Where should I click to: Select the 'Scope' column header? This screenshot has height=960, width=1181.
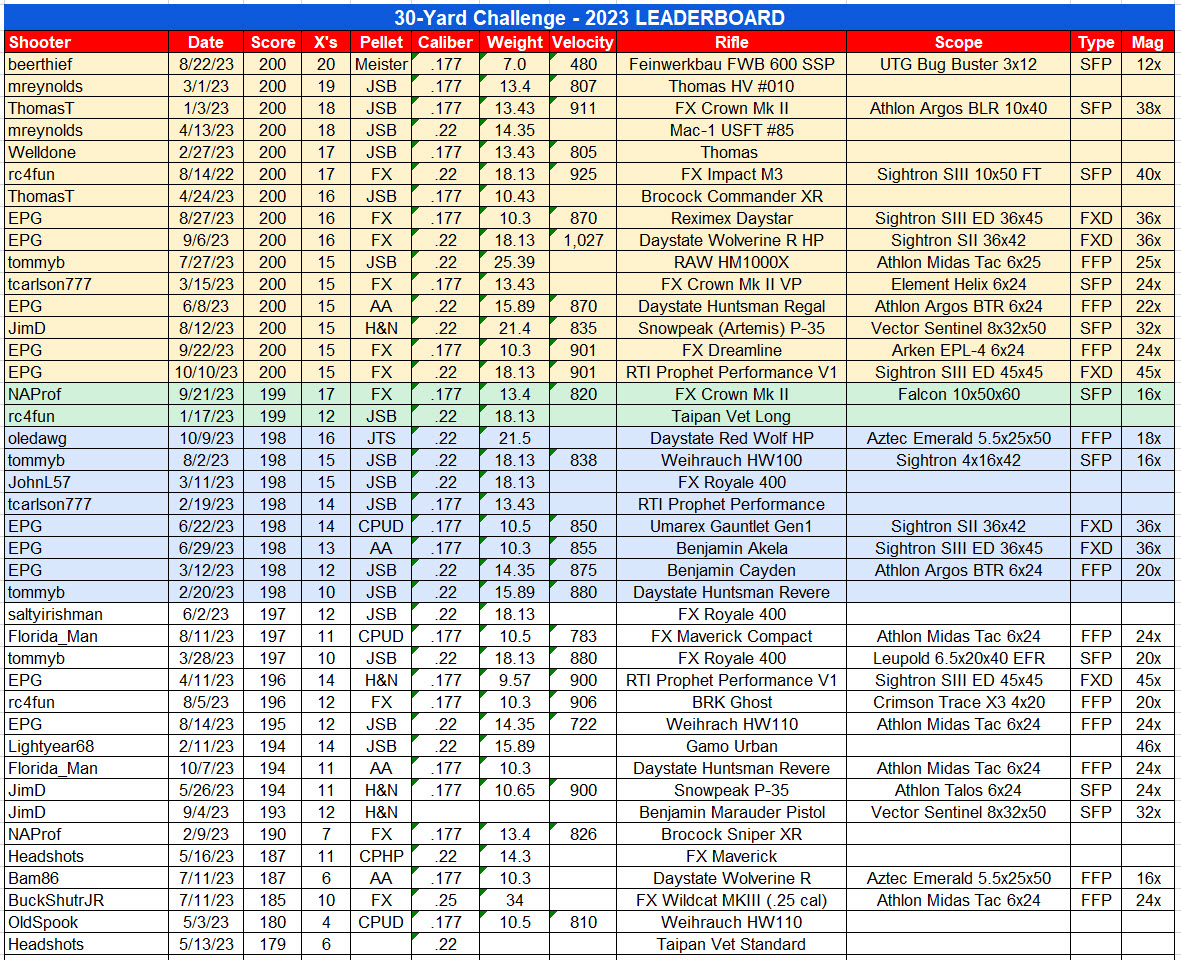coord(958,42)
